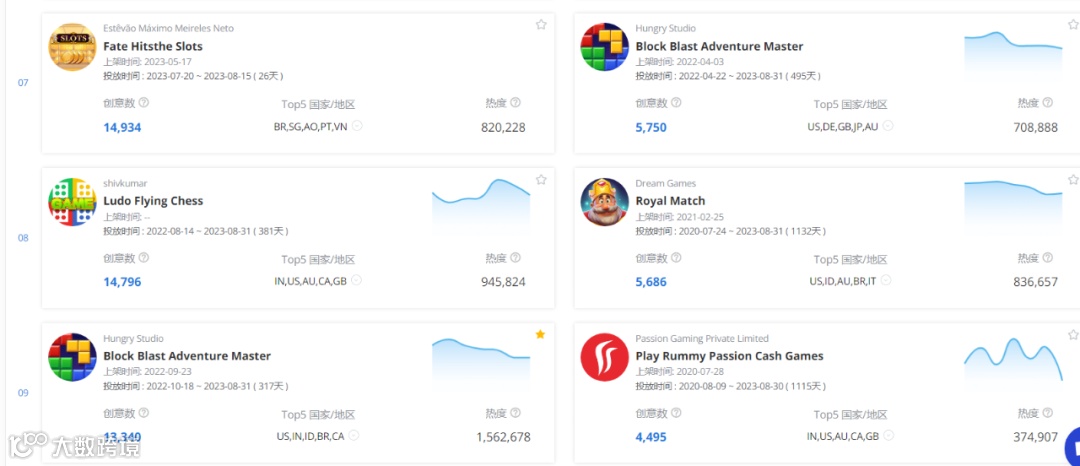This screenshot has width=1080, height=466.
Task: Show 热度 help icon in Ludo Flying Chess card
Action: click(515, 257)
